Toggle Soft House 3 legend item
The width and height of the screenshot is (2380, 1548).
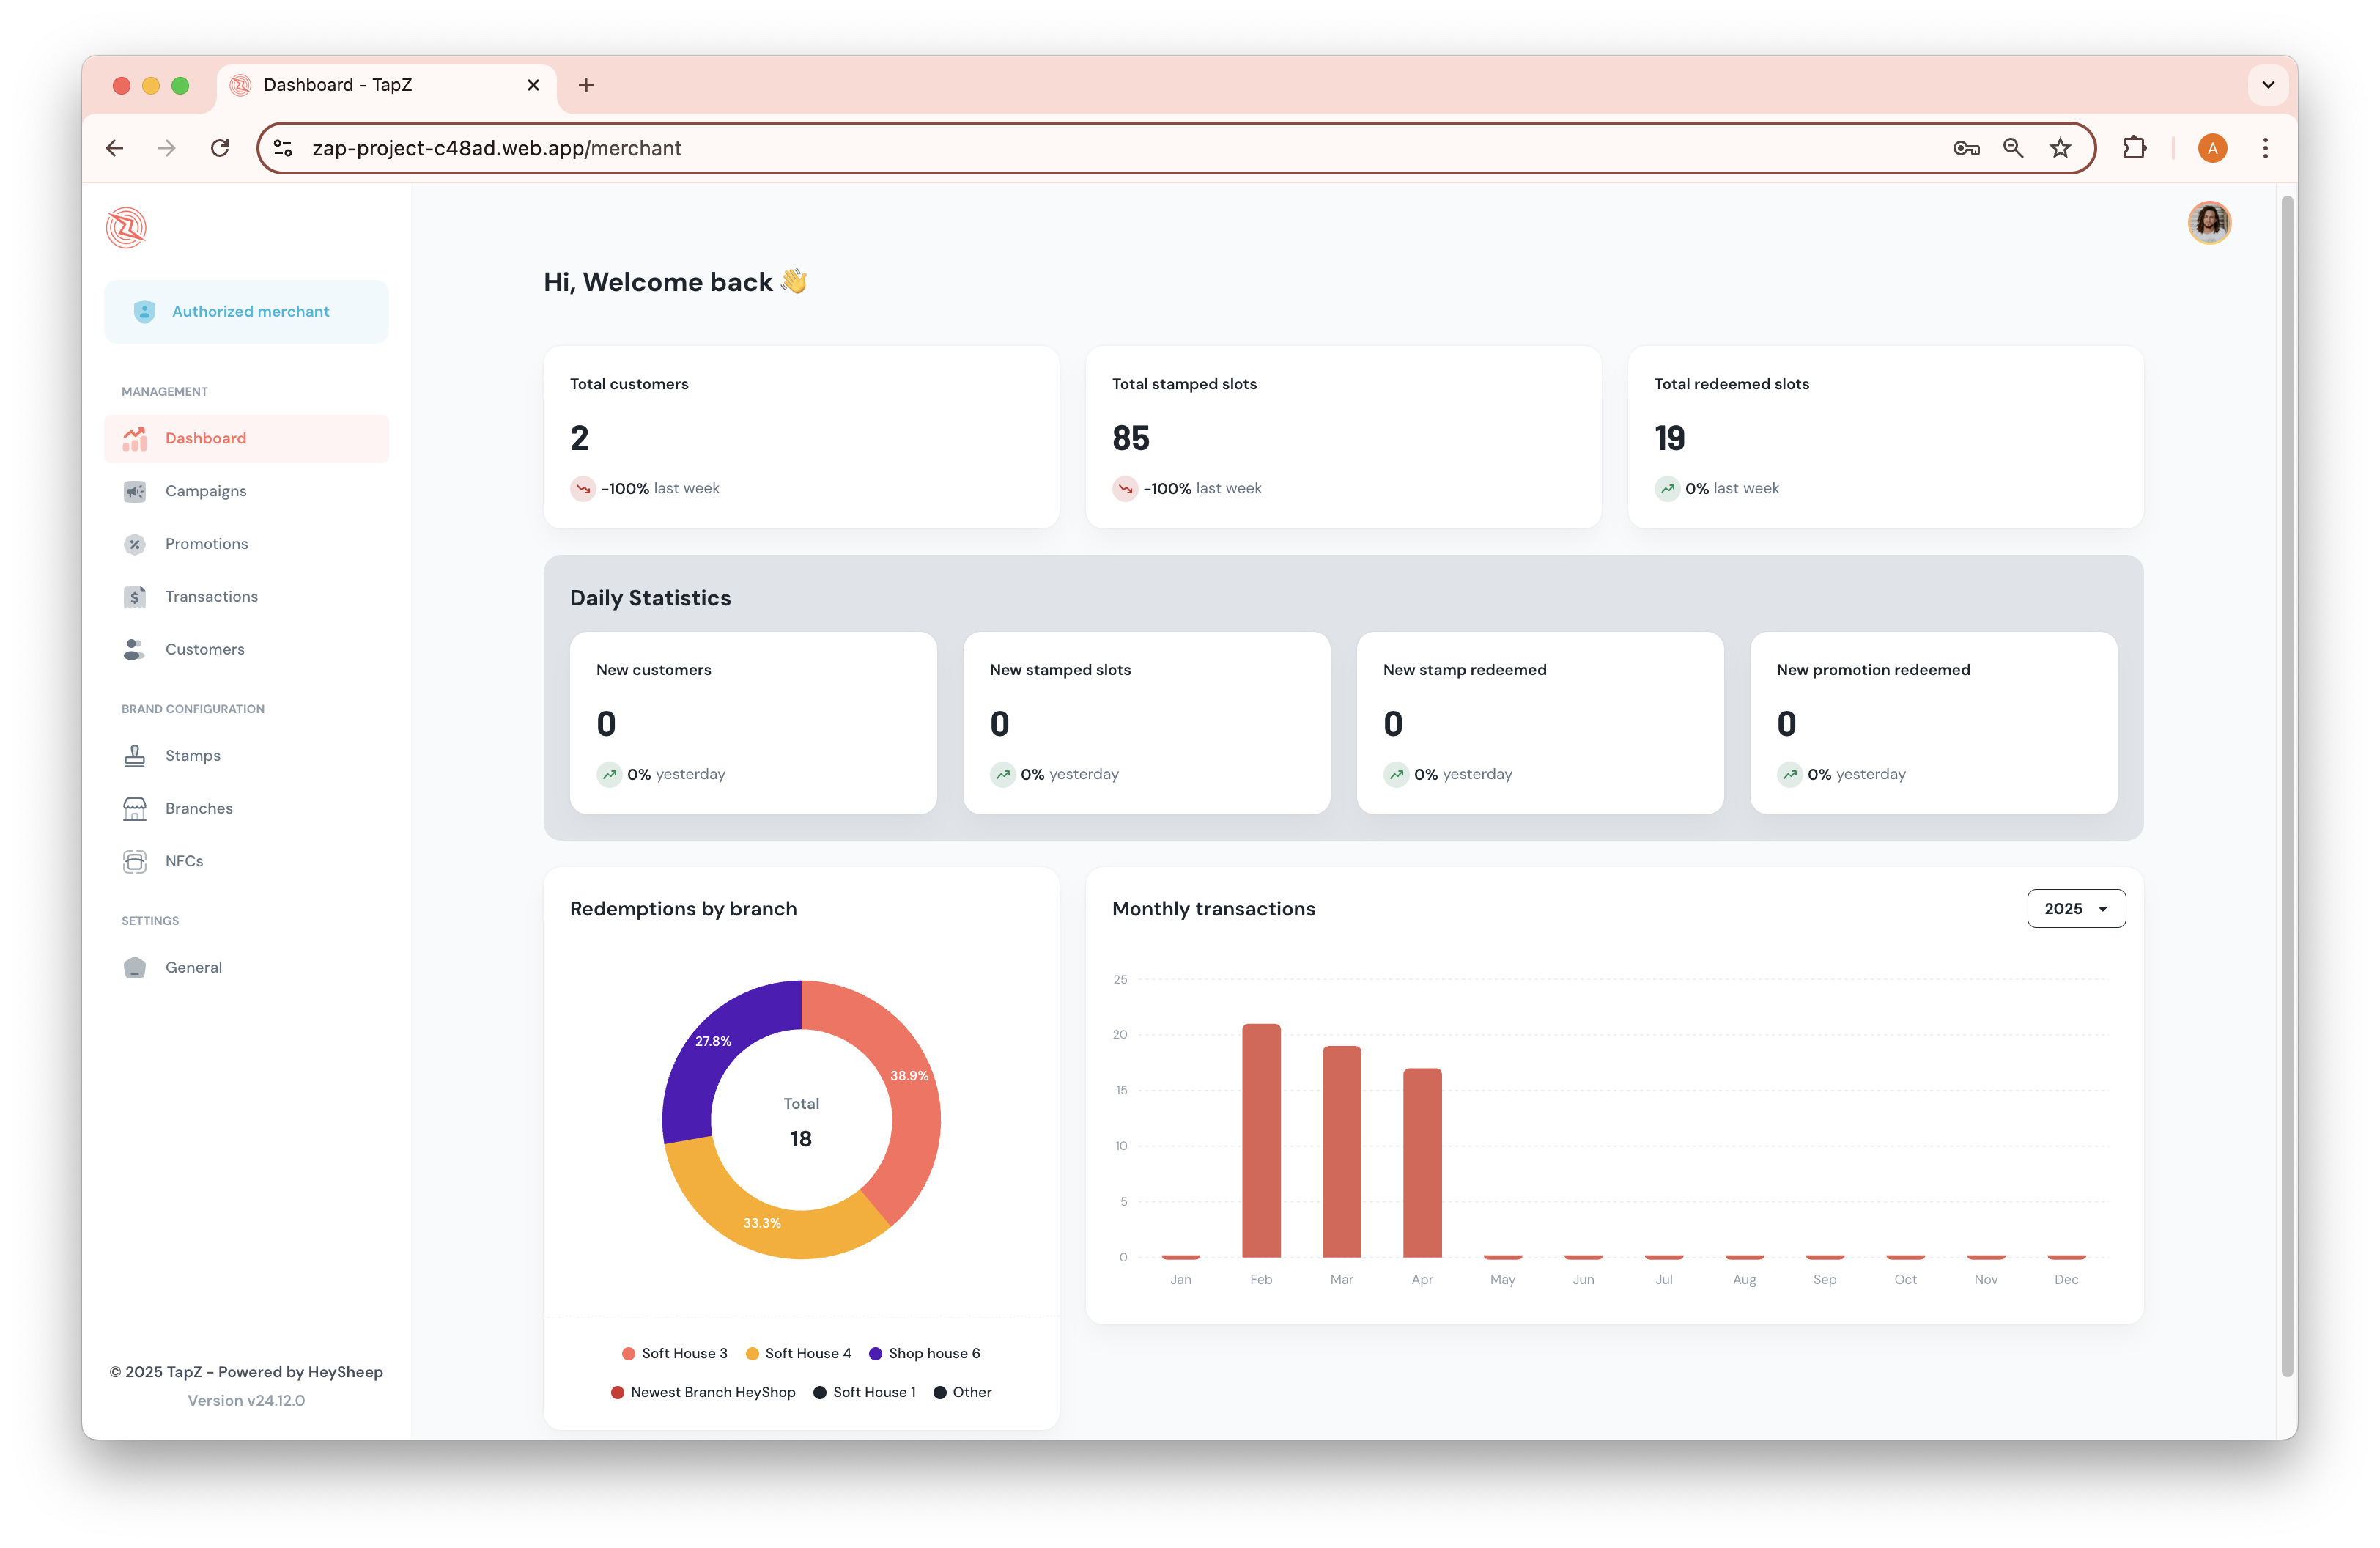675,1353
